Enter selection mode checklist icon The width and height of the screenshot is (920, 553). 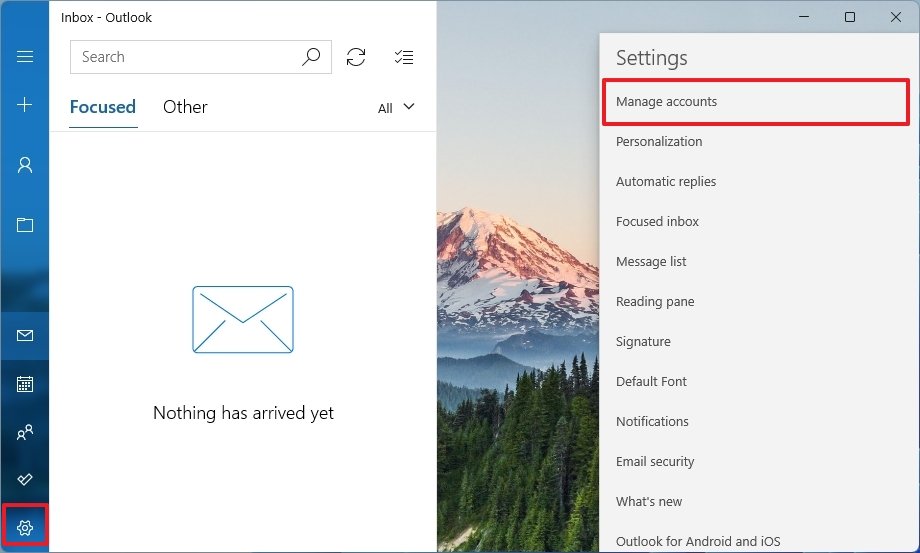[404, 57]
